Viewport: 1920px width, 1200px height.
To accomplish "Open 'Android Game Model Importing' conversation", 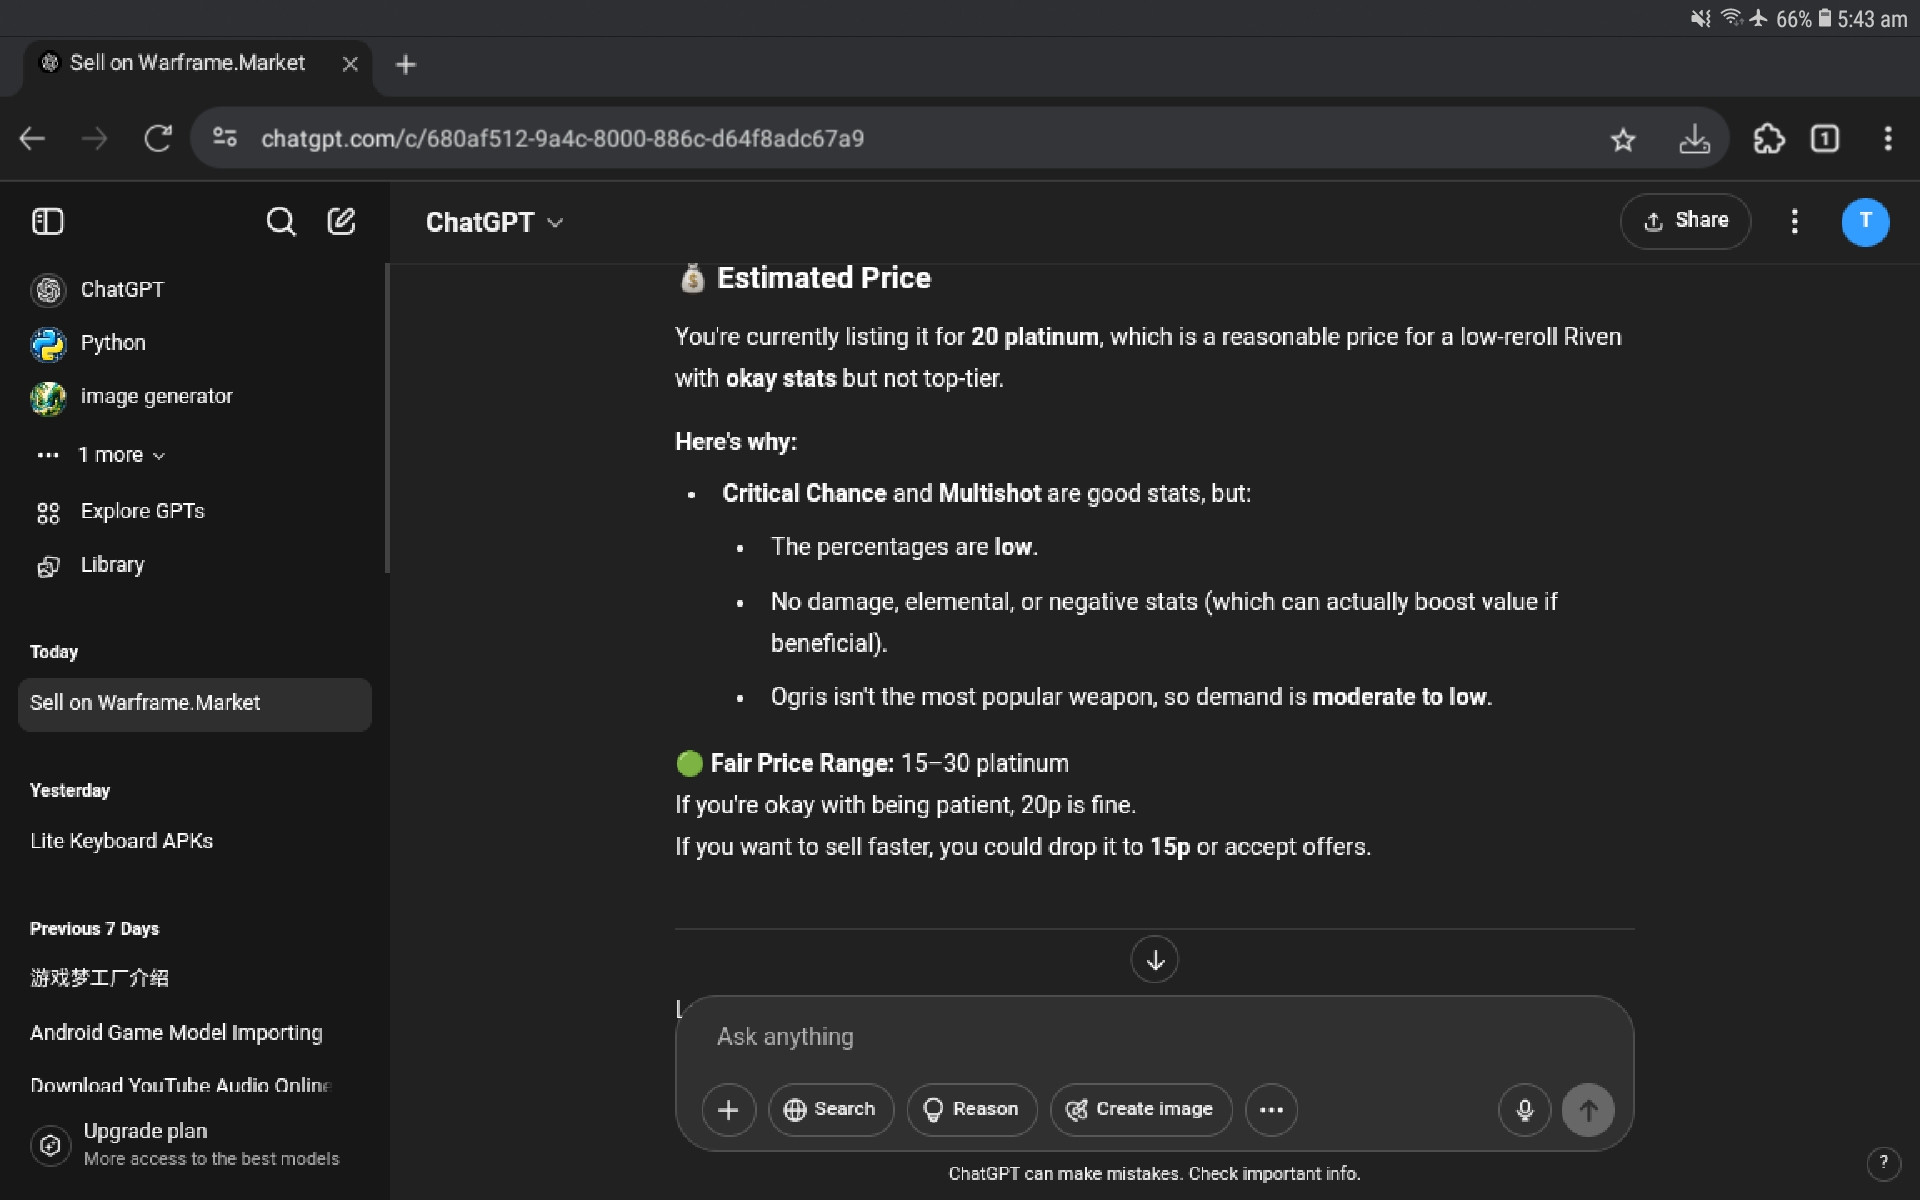I will click(x=195, y=1033).
